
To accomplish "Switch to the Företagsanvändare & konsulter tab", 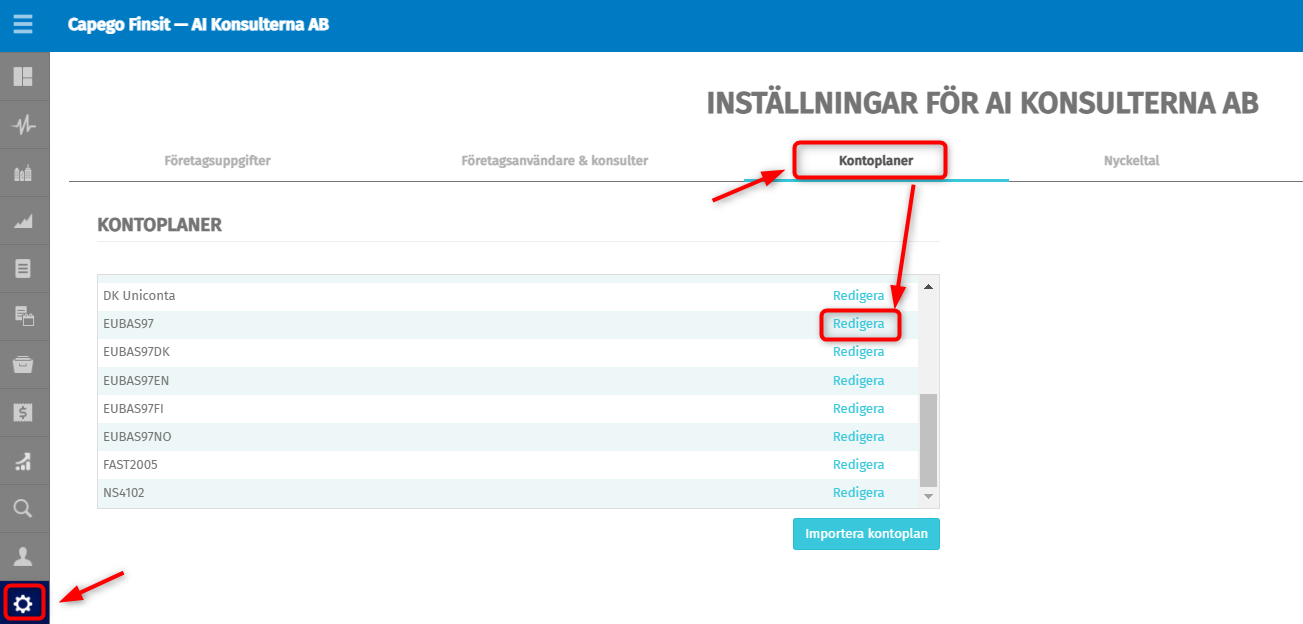I will tap(554, 160).
